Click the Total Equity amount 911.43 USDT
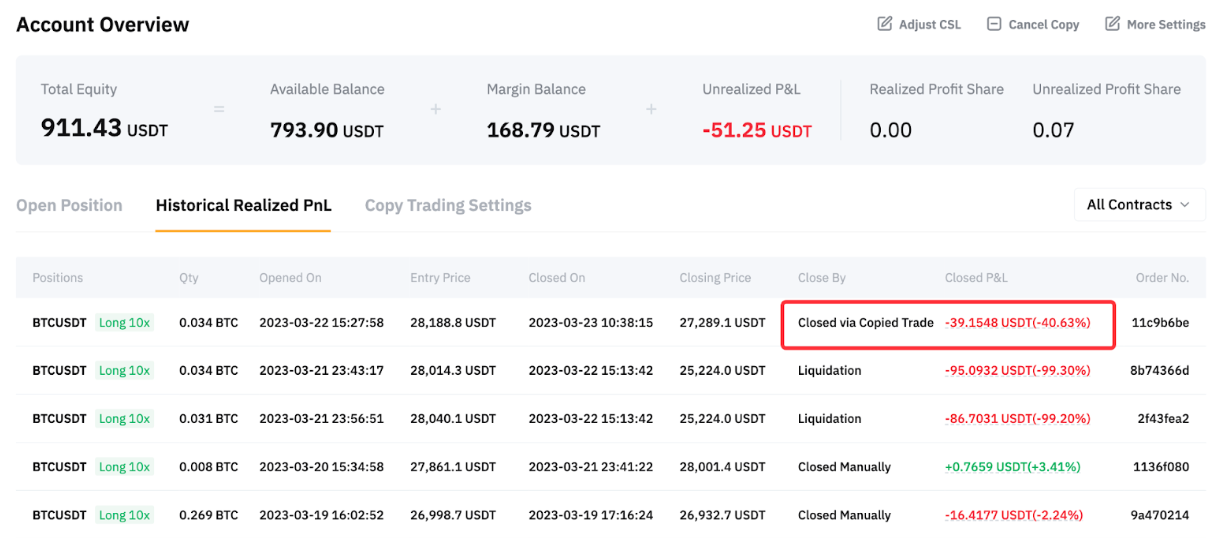The width and height of the screenshot is (1222, 538). click(x=104, y=129)
